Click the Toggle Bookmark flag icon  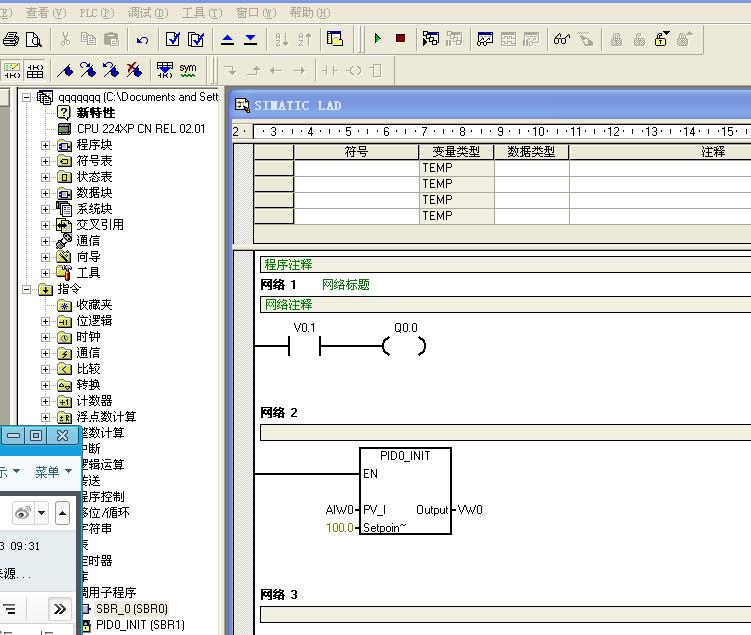(x=65, y=71)
